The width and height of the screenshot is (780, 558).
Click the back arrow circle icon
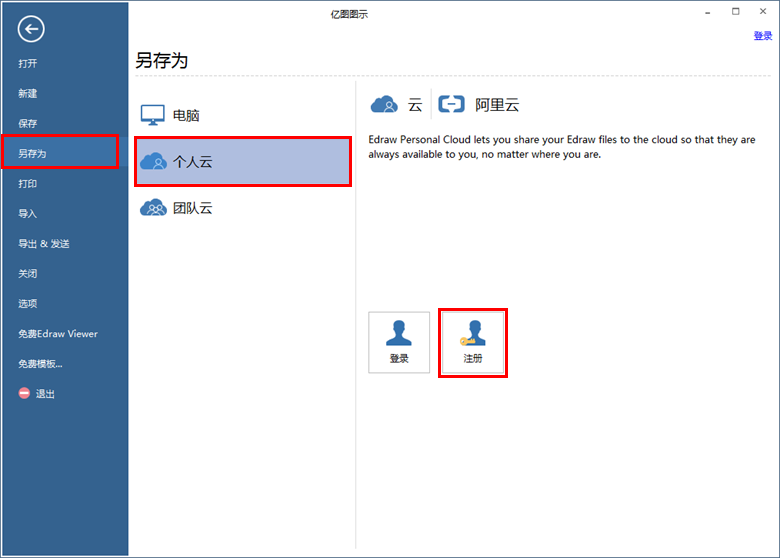click(x=31, y=29)
